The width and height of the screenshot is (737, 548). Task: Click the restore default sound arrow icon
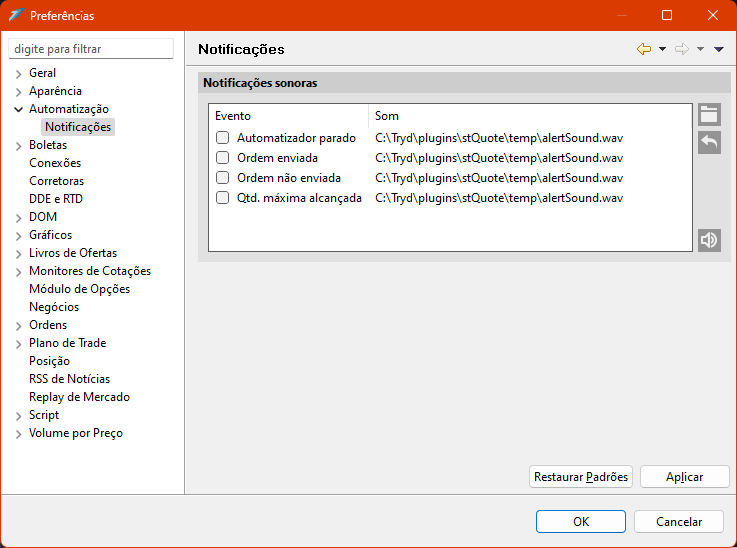point(709,142)
